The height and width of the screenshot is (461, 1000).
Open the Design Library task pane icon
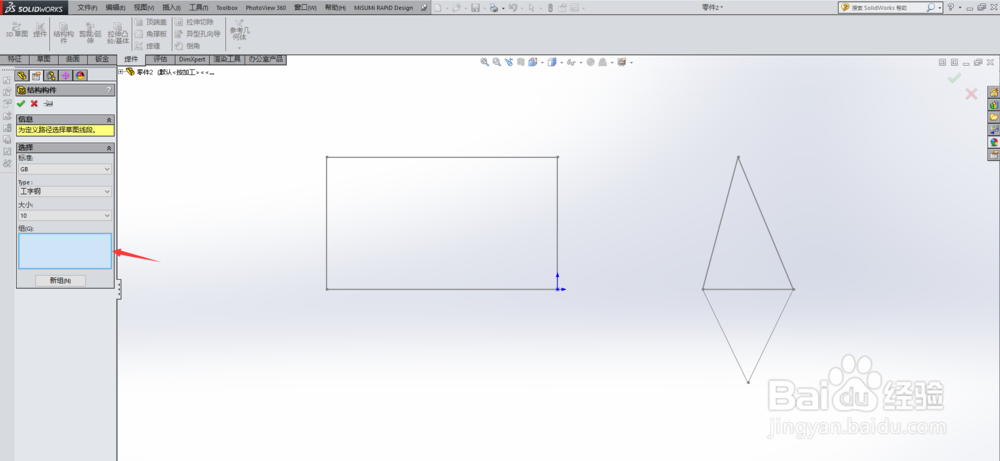click(994, 105)
